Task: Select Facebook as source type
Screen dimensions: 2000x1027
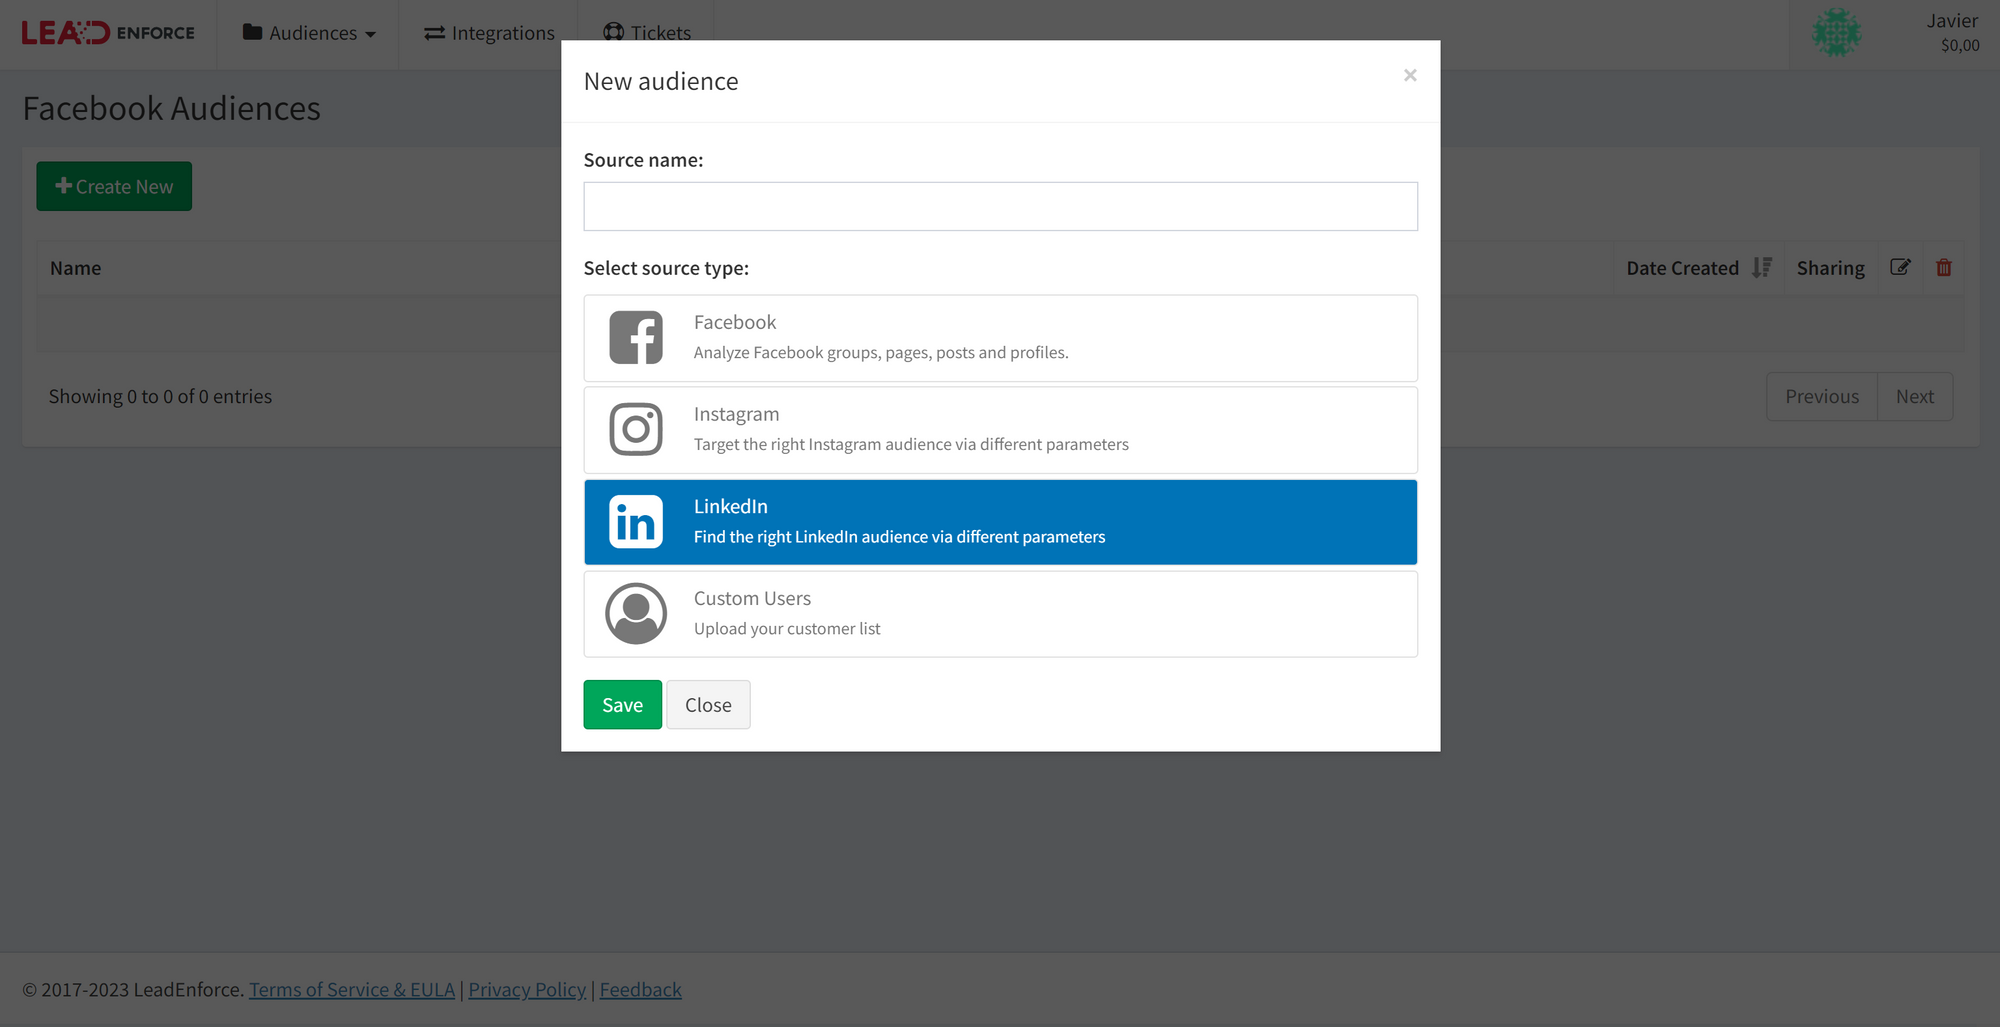Action: (1000, 338)
